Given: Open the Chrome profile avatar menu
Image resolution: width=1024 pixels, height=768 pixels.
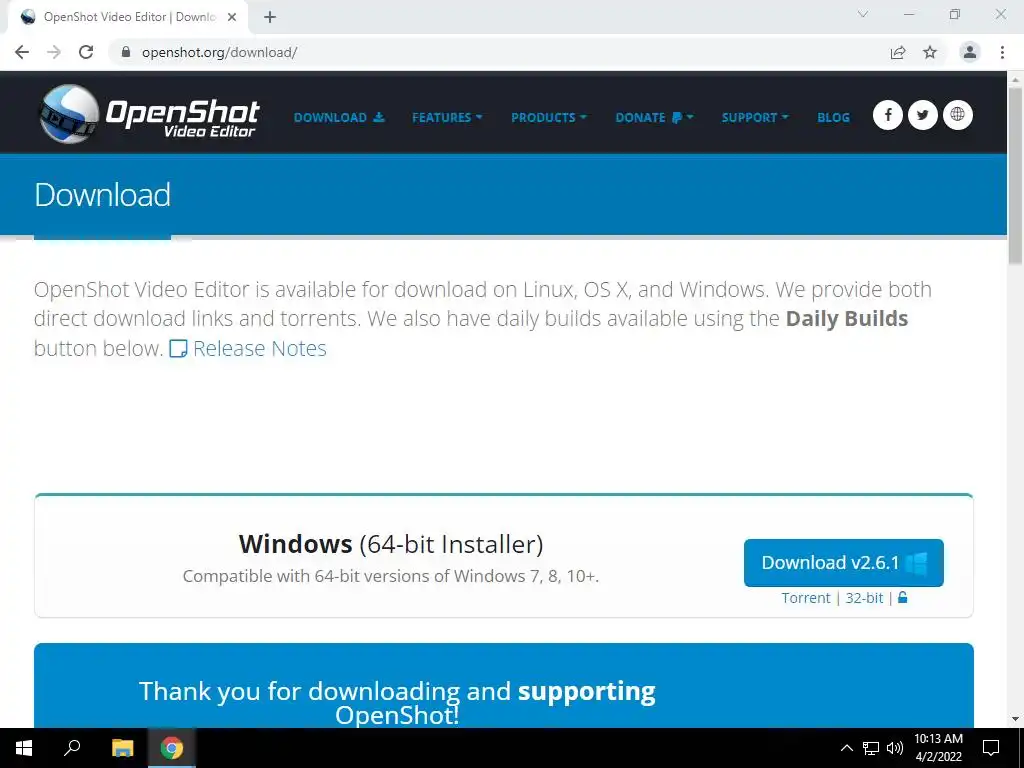Looking at the screenshot, I should (970, 52).
